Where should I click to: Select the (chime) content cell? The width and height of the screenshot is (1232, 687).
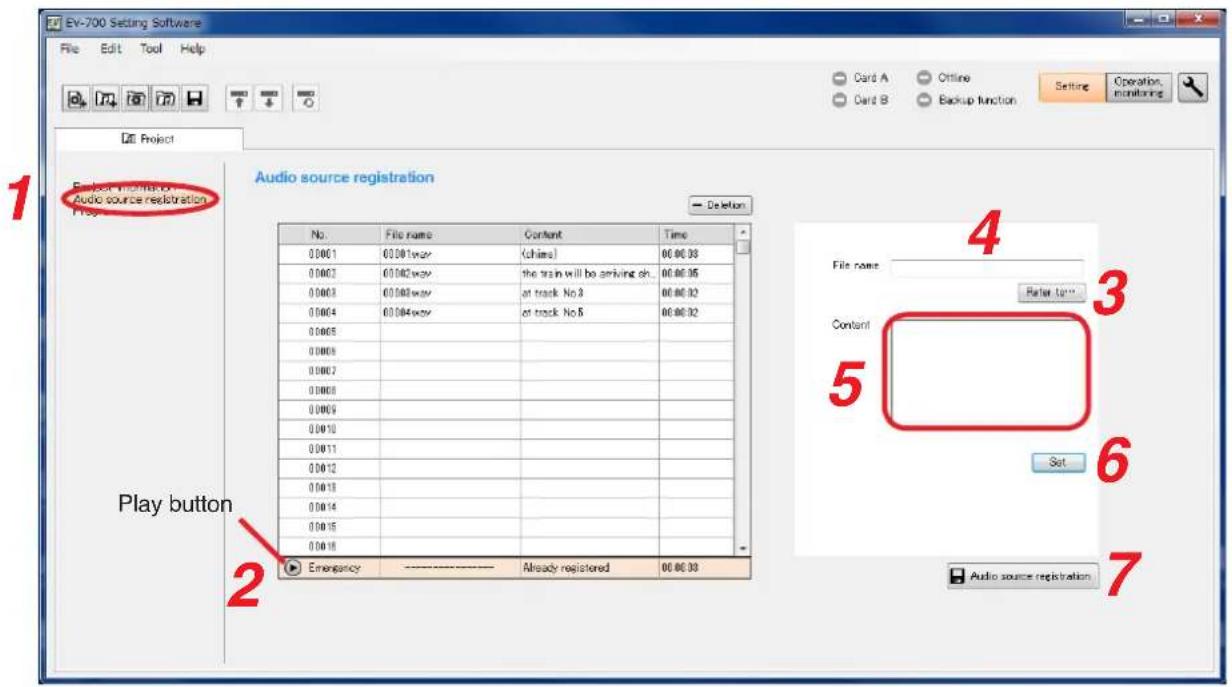(x=589, y=253)
